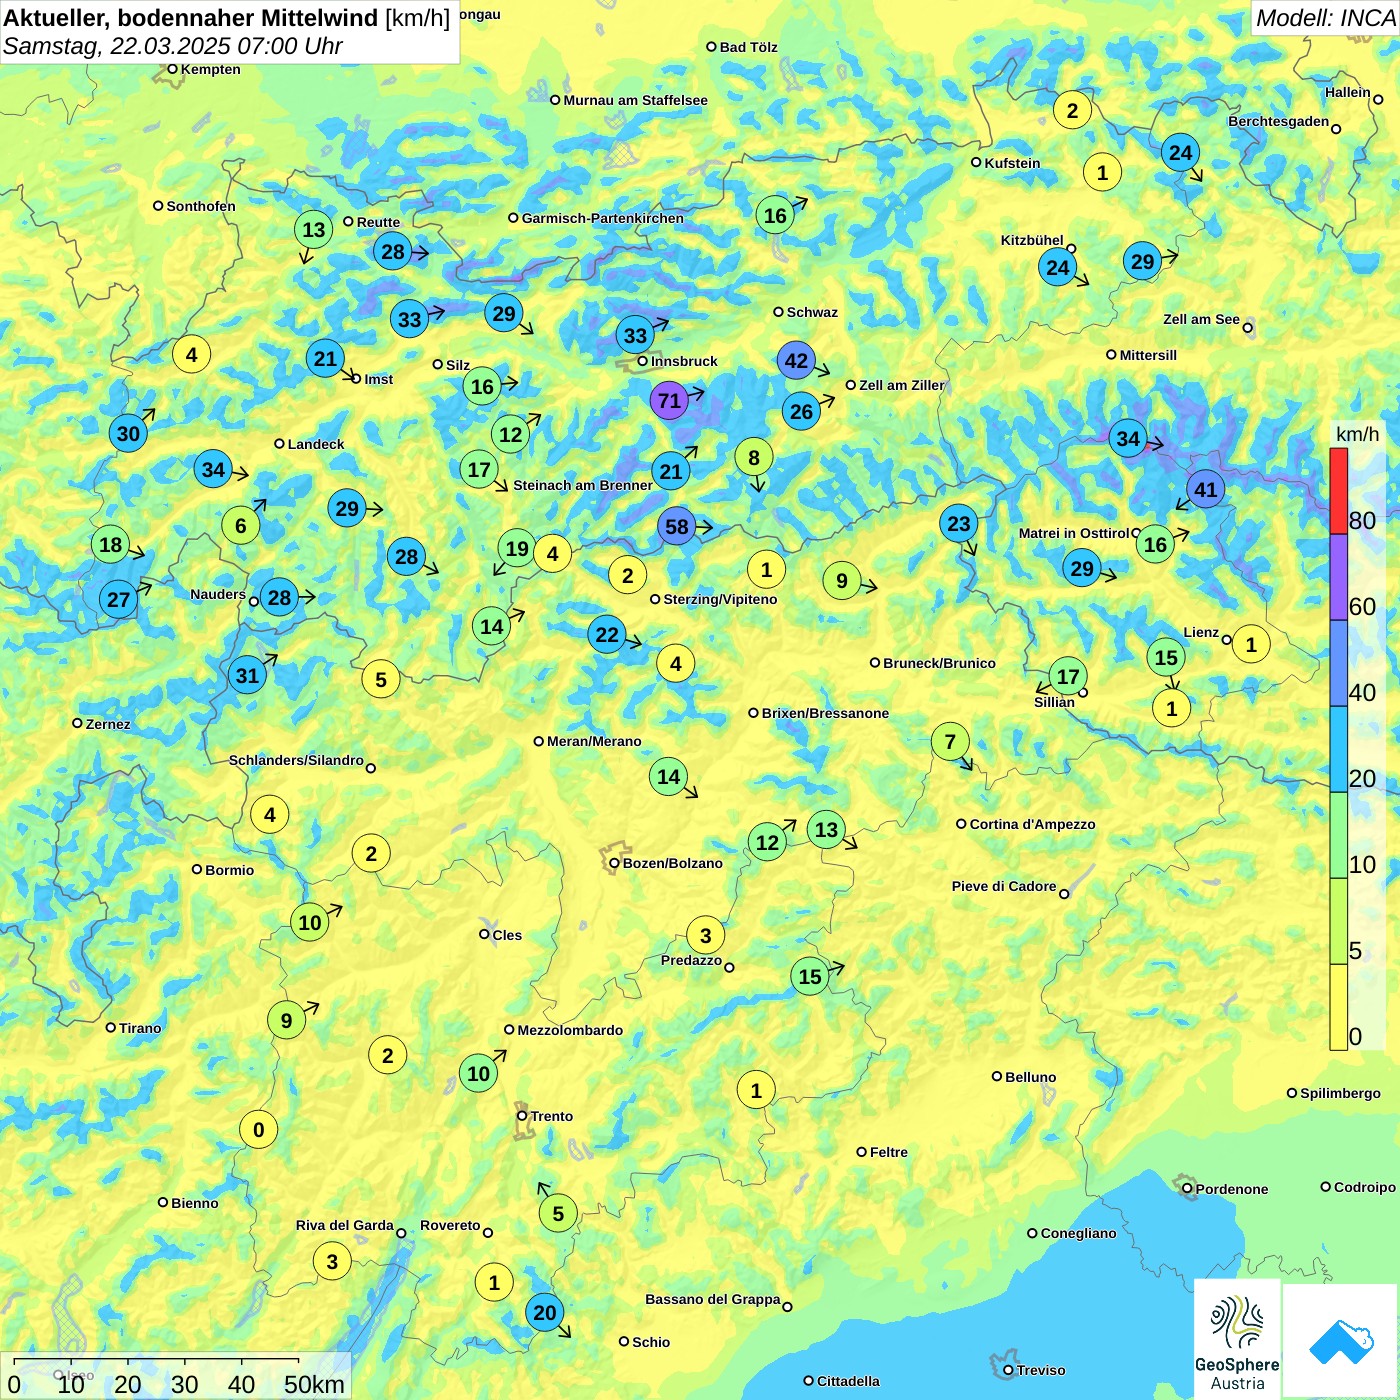
Task: Click the Riva del Garda label
Action: tap(345, 1225)
